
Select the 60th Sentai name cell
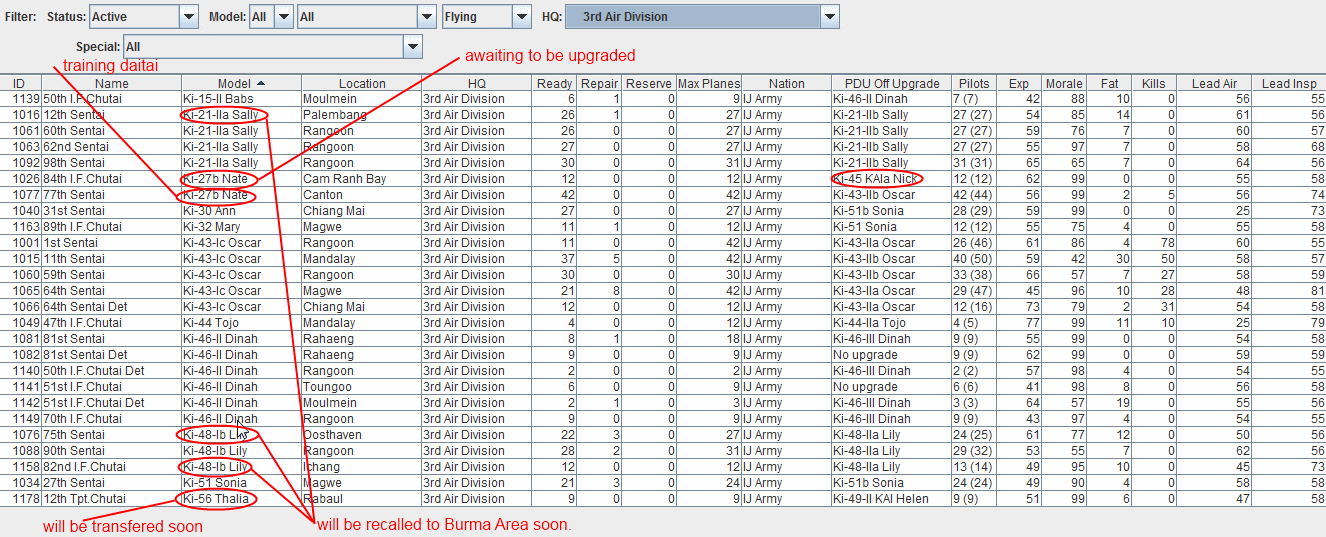(111, 131)
